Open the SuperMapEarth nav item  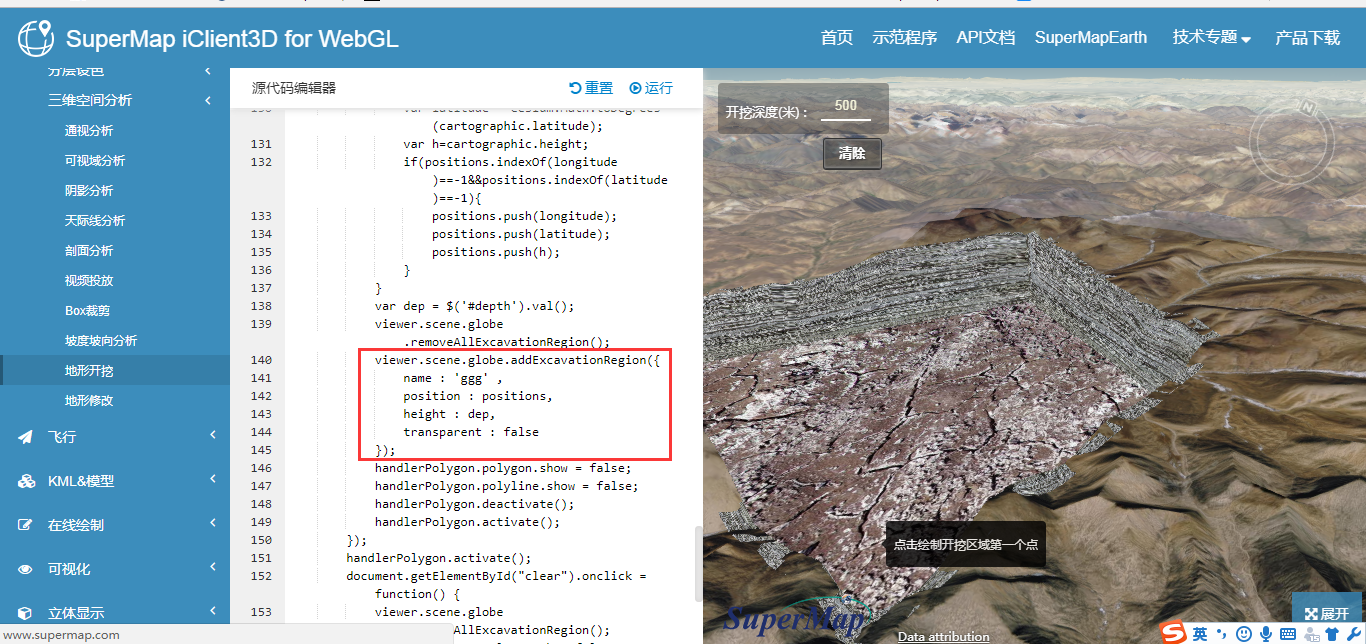pyautogui.click(x=1091, y=38)
